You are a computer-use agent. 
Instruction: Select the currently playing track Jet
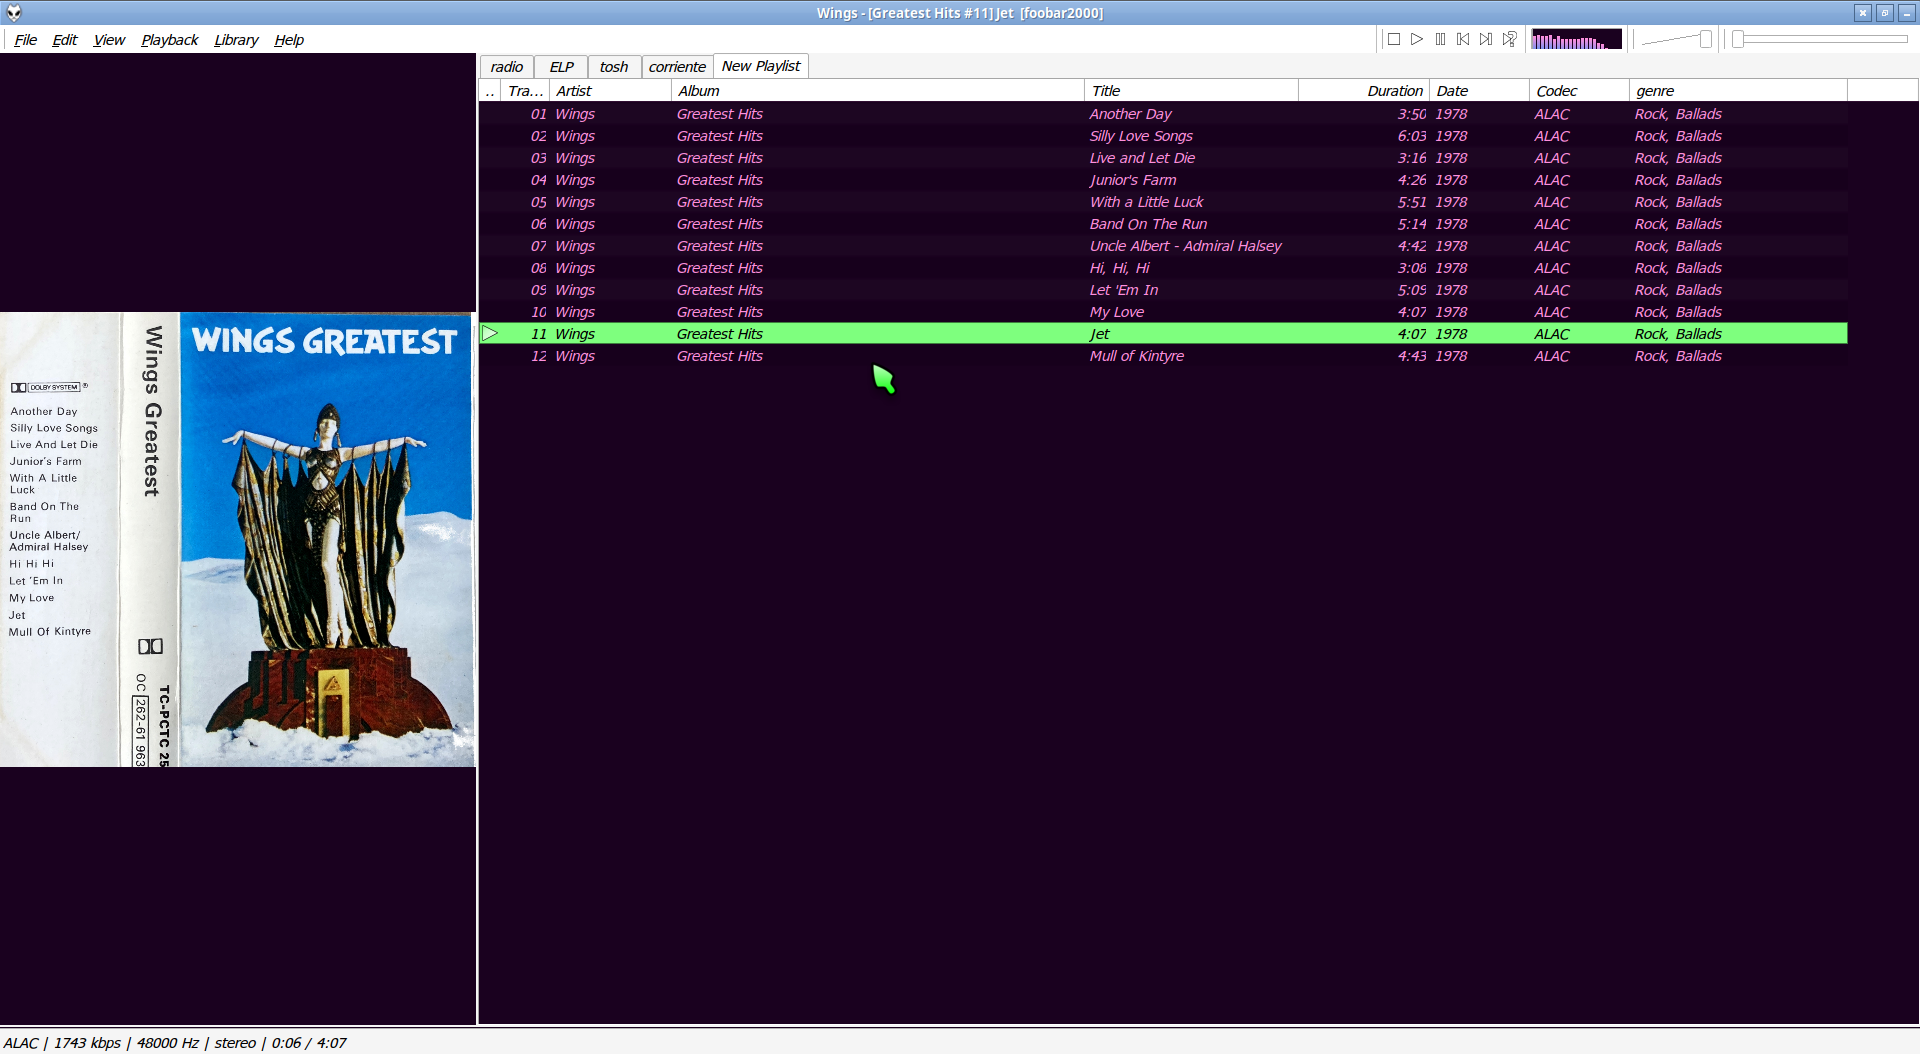click(1163, 334)
